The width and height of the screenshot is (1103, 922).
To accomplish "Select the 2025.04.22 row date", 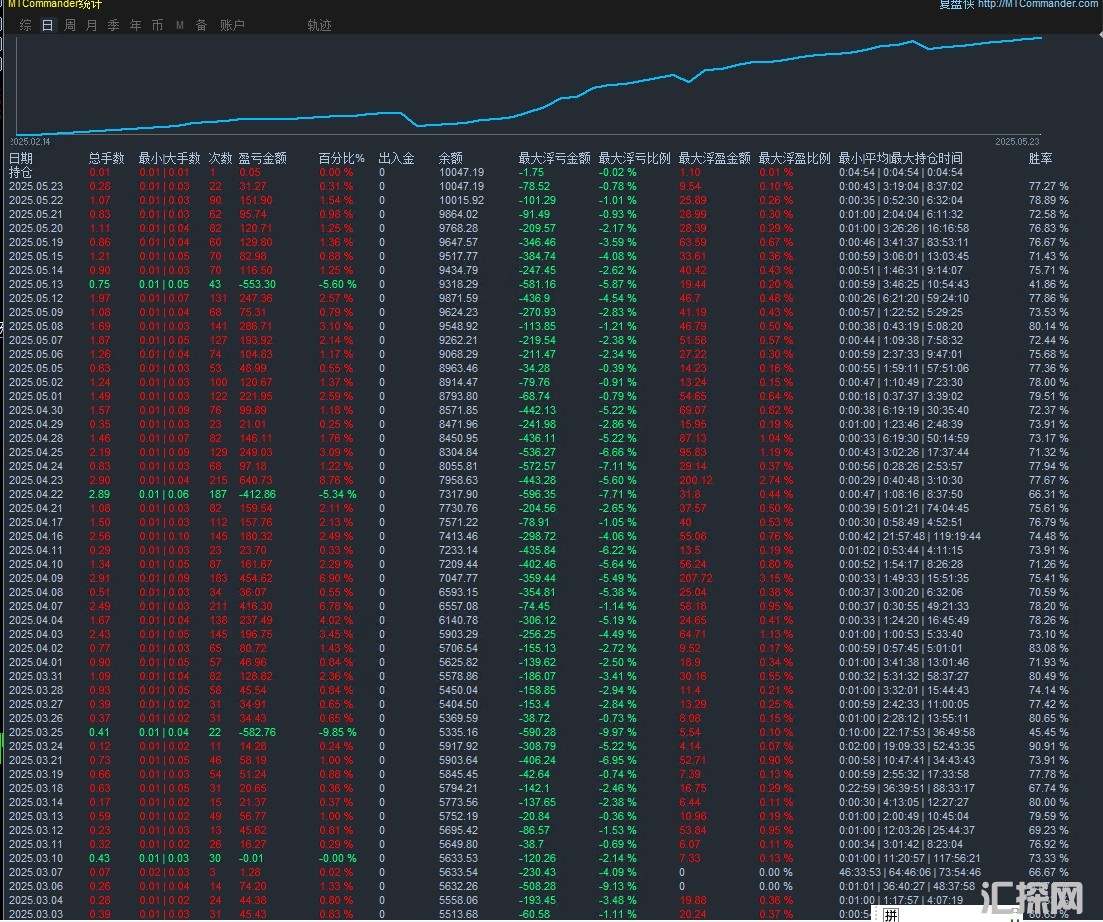I will 35,494.
